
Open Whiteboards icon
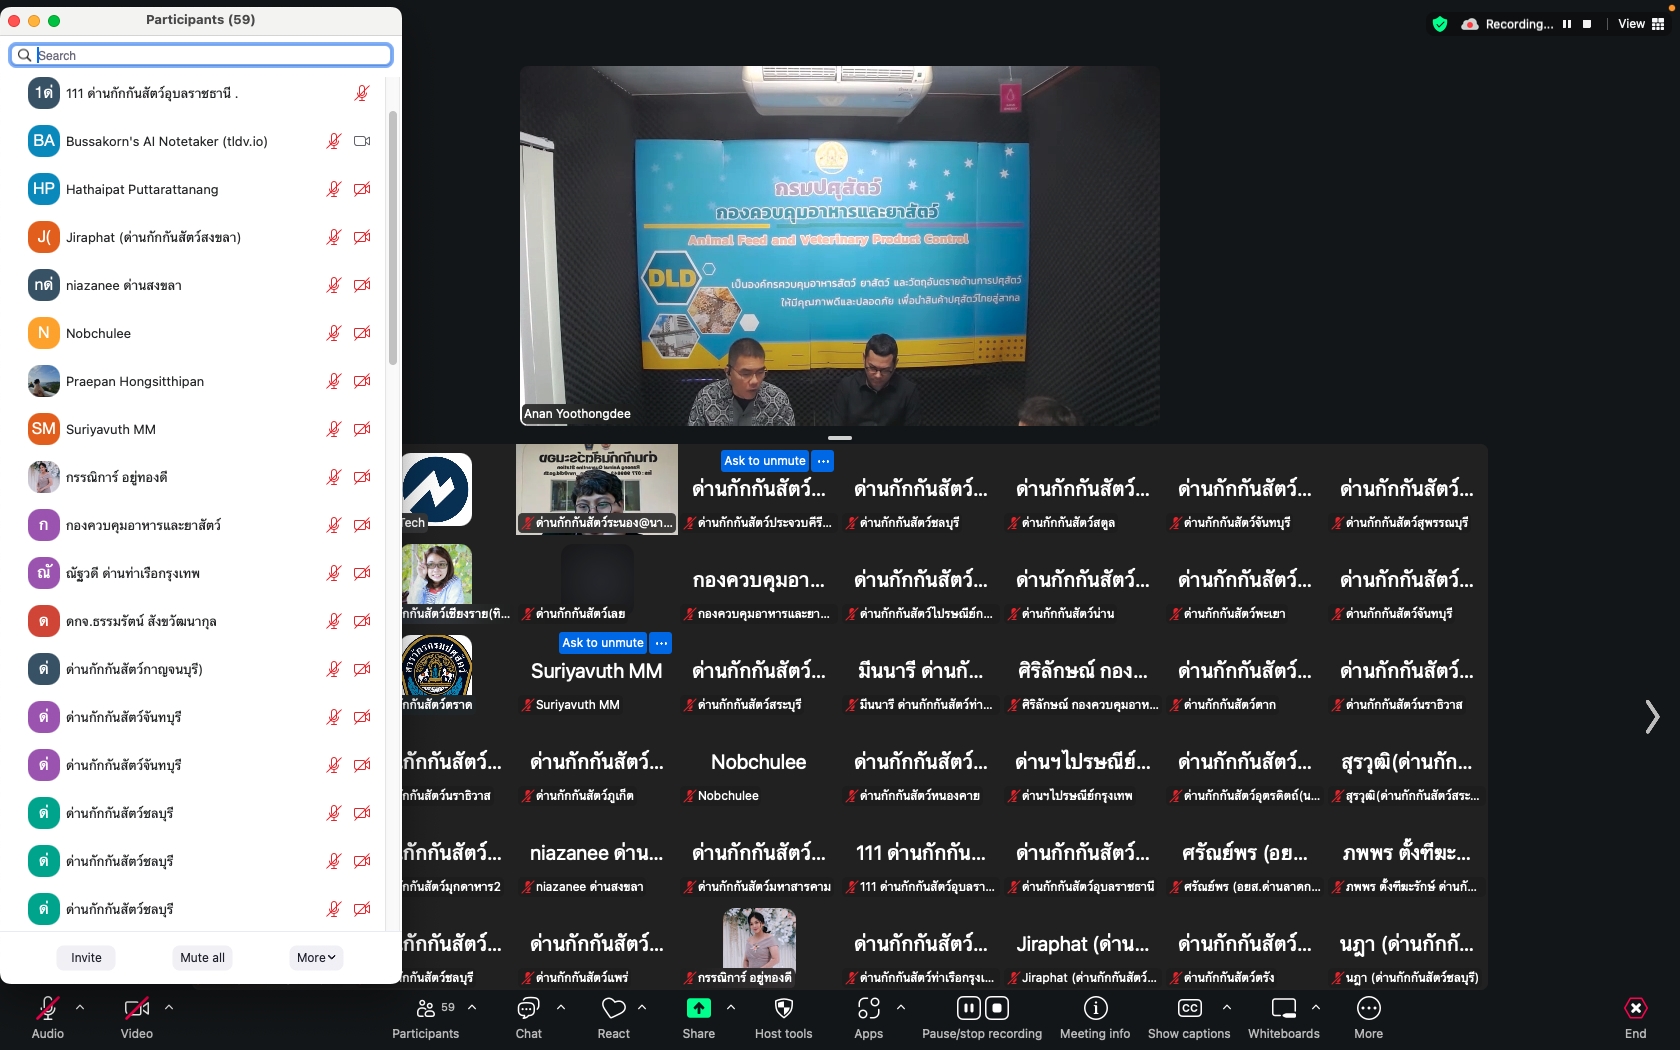pos(1283,1008)
